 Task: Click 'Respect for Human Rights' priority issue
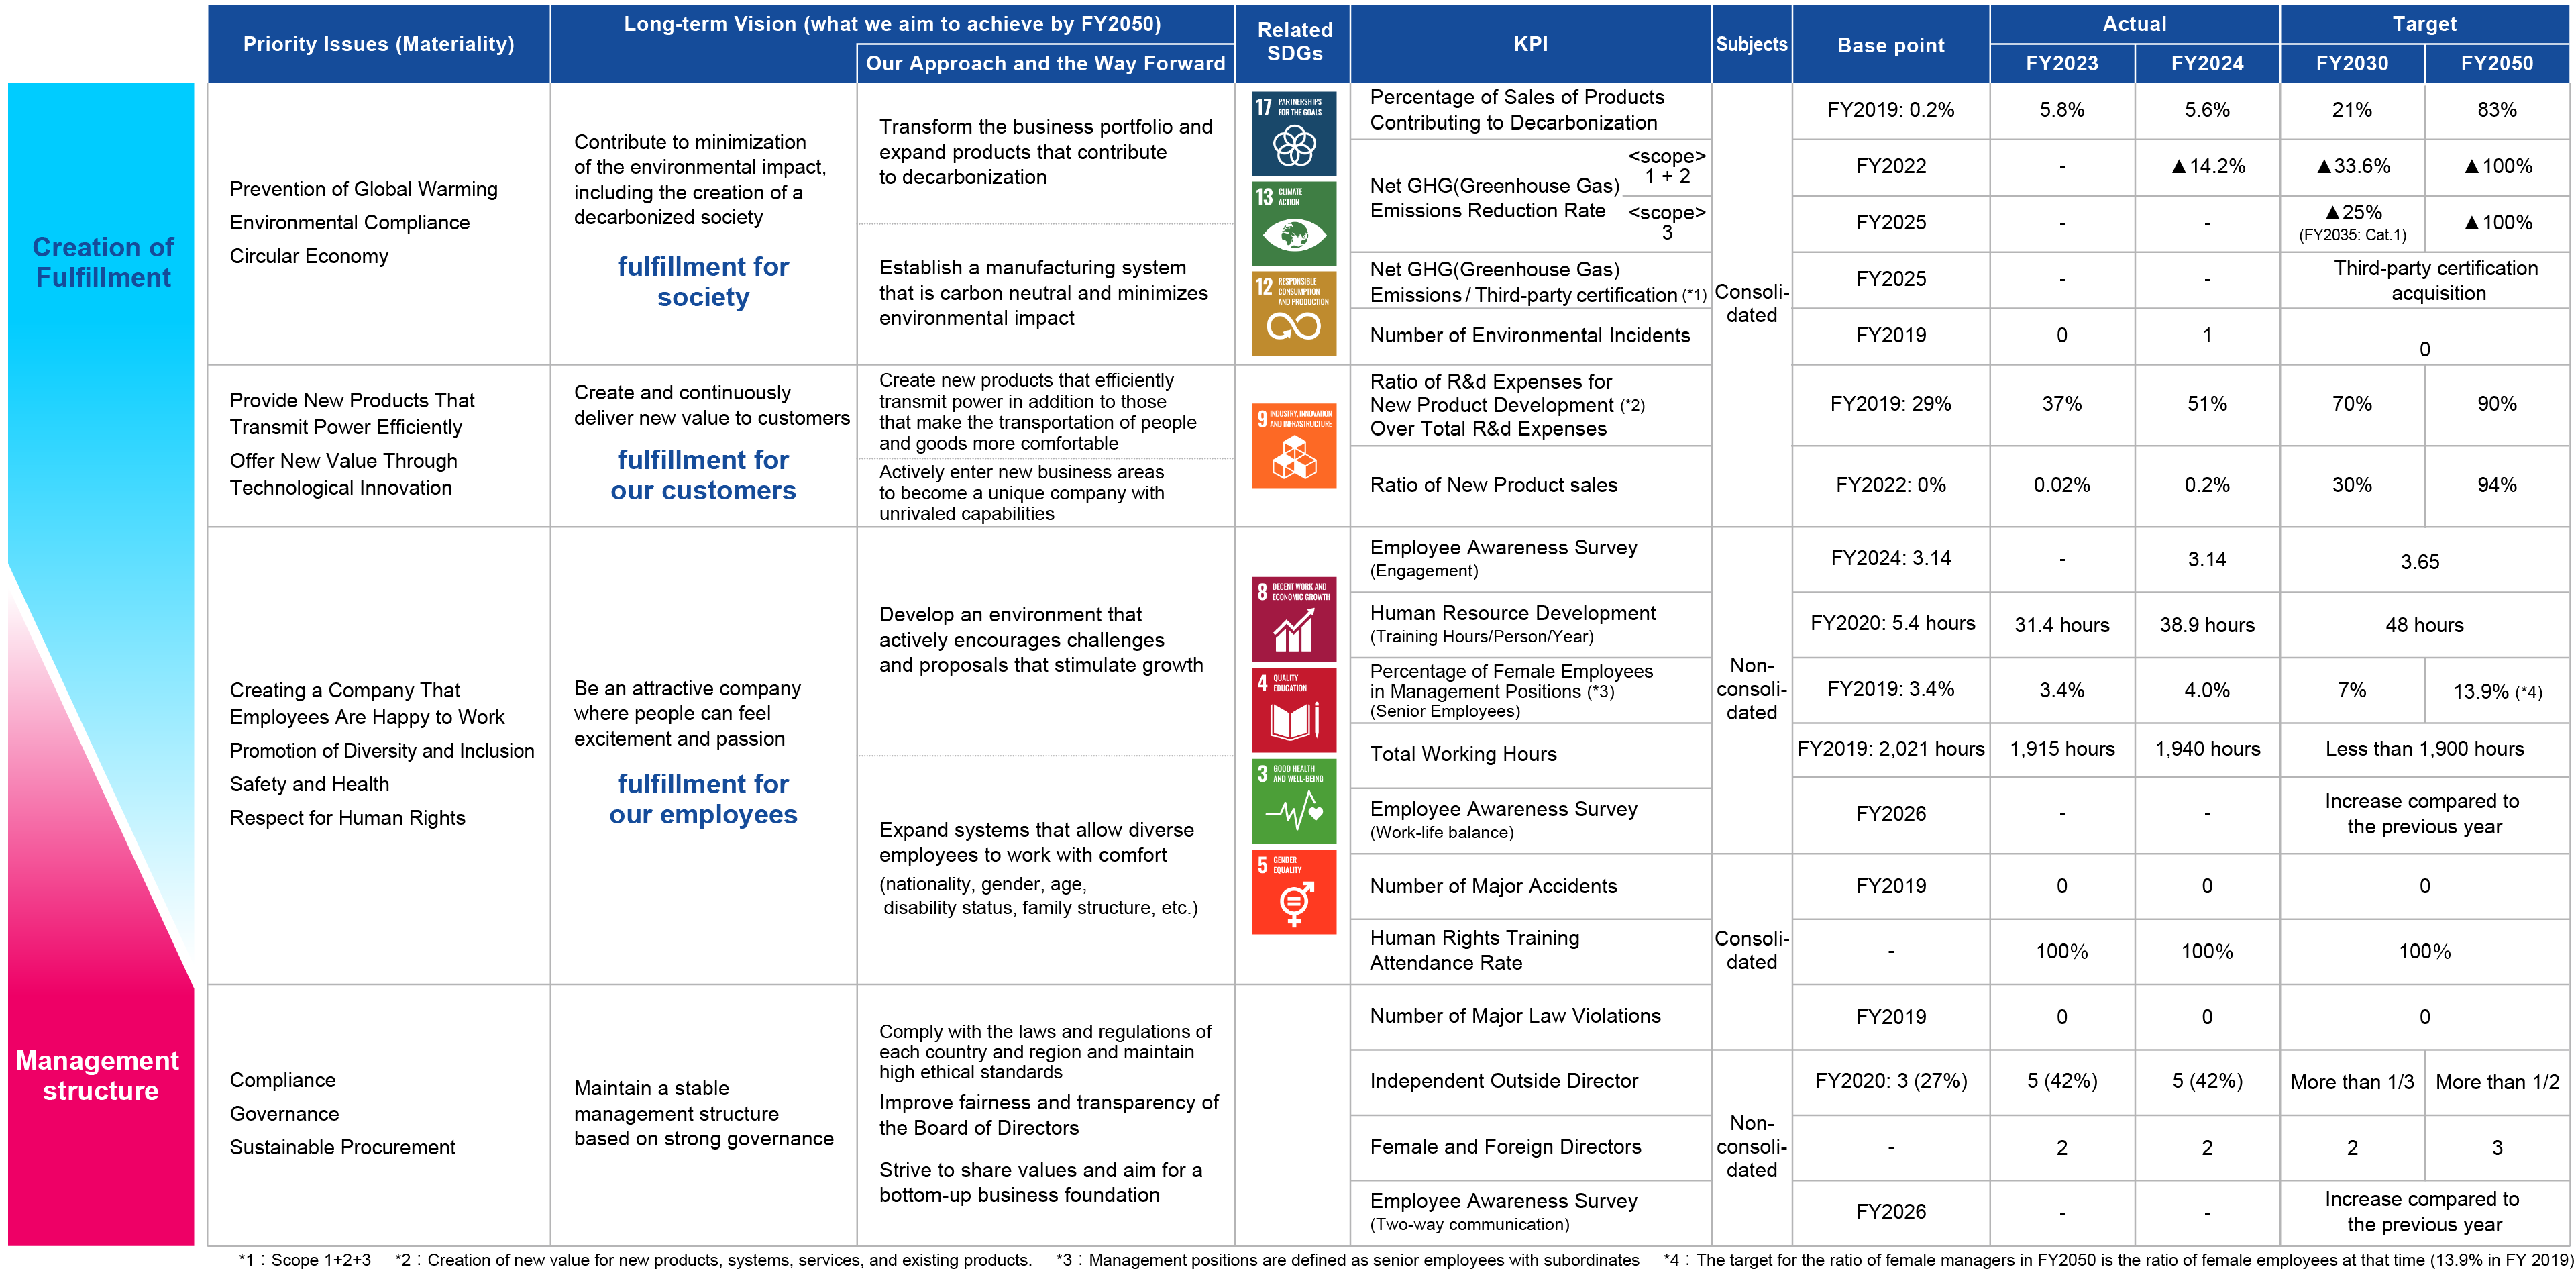347,818
